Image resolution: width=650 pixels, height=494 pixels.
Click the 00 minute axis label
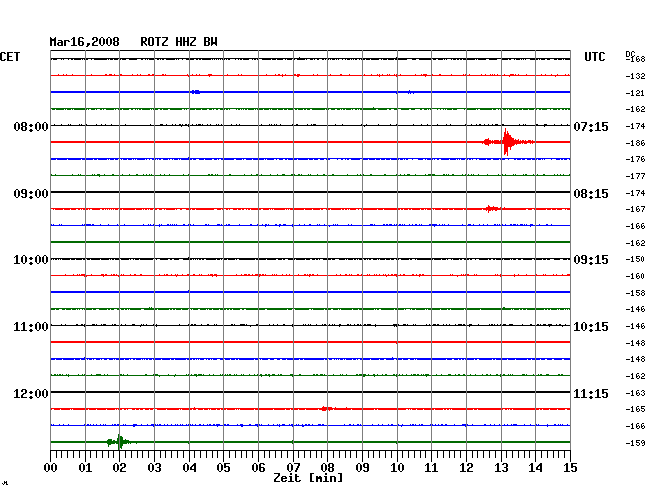51,468
